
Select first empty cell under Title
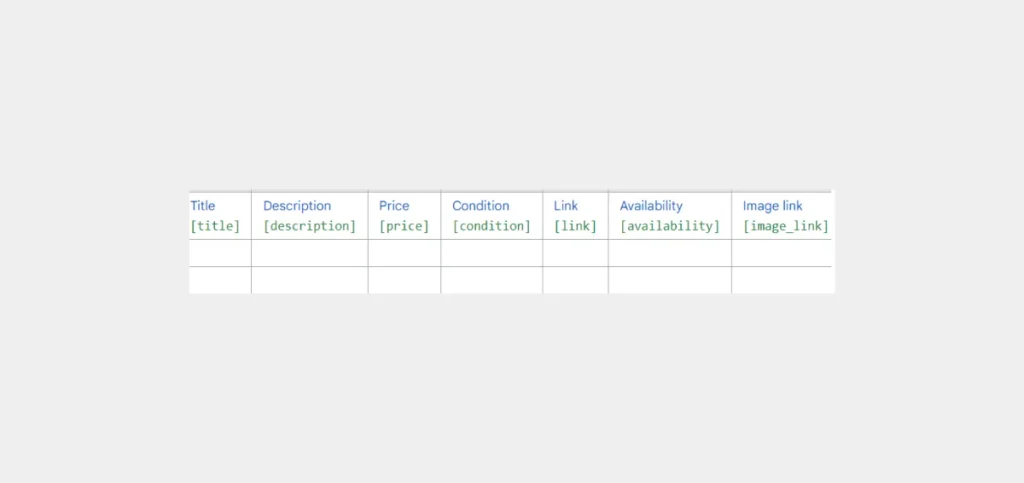[220, 253]
